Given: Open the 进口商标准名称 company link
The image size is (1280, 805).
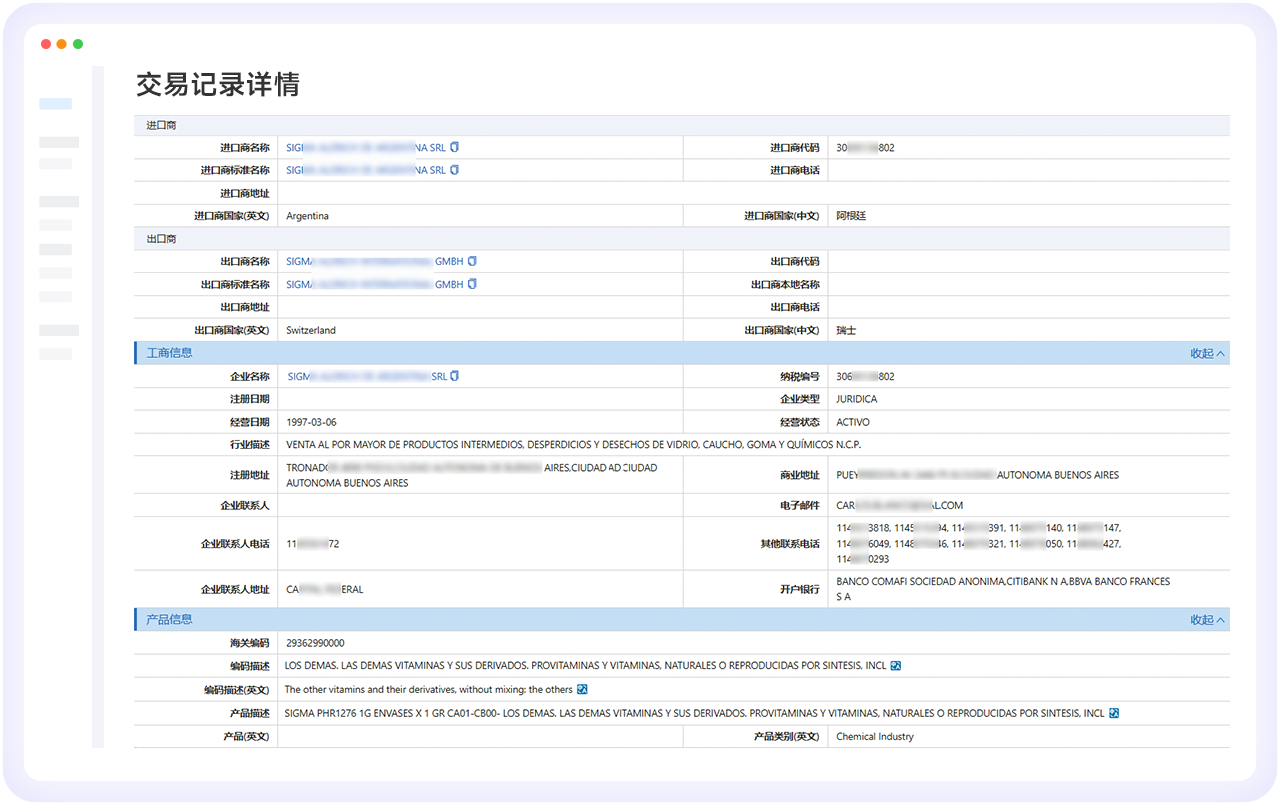Looking at the screenshot, I should click(365, 171).
